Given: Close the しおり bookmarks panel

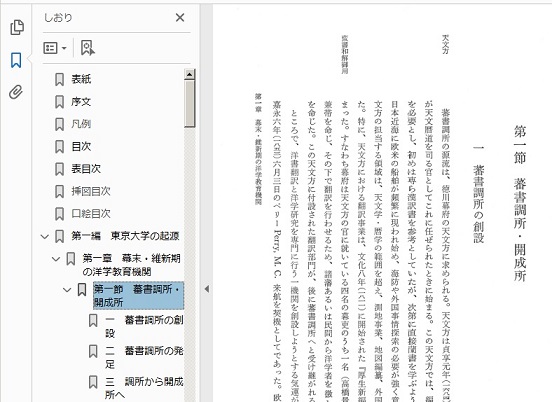Looking at the screenshot, I should tap(180, 17).
